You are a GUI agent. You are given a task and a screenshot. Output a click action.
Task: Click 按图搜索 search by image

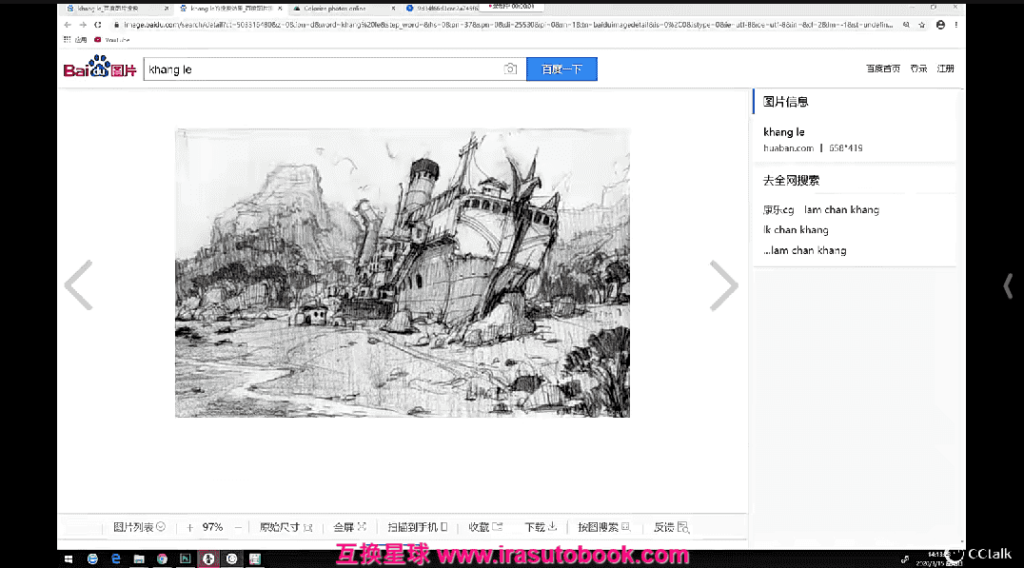click(603, 527)
